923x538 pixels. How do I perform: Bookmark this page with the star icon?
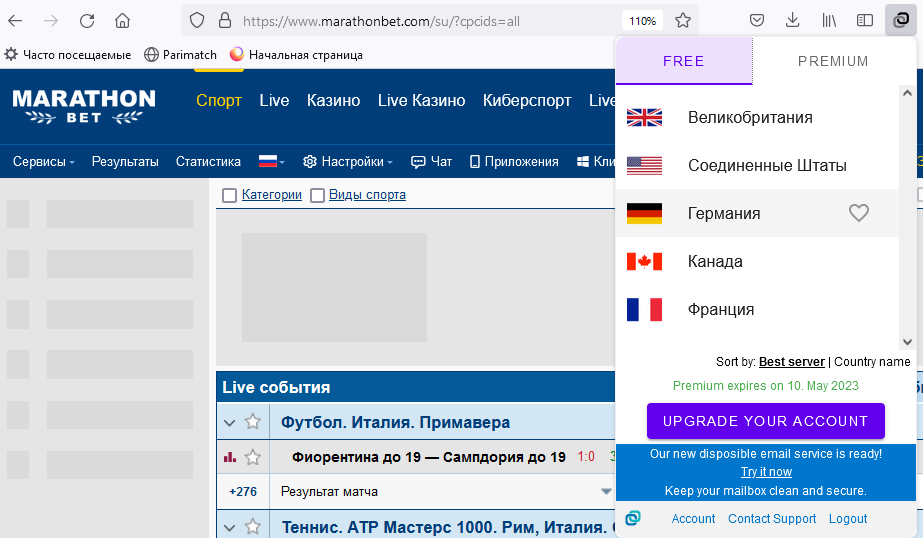[683, 20]
